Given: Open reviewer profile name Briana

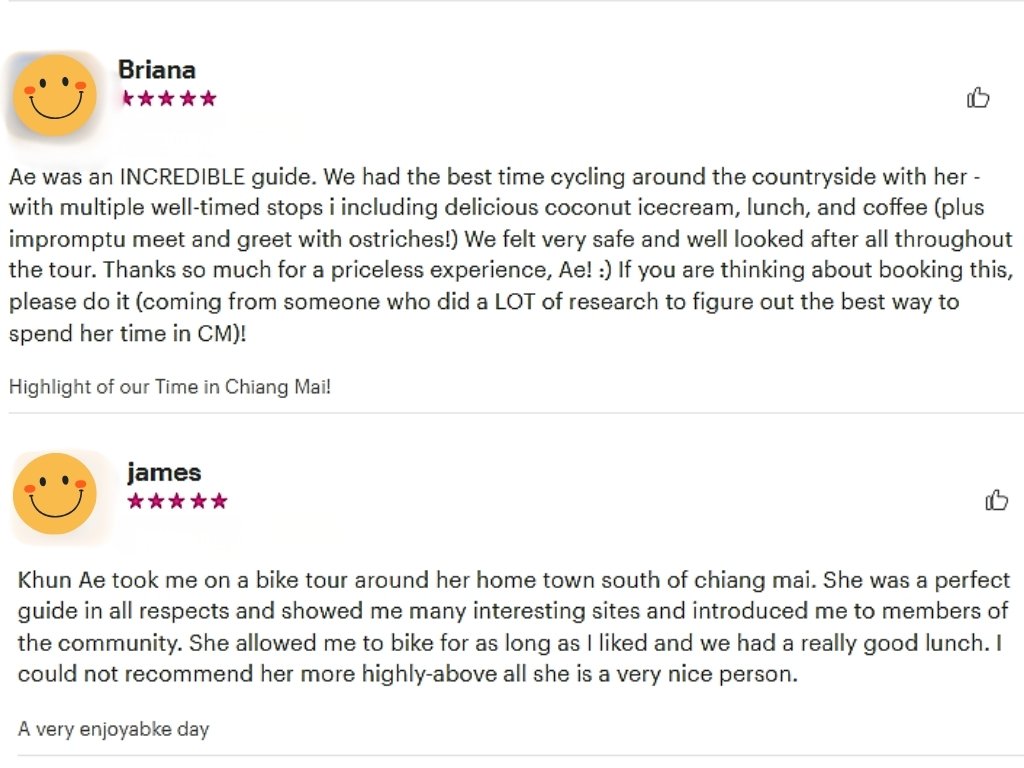Looking at the screenshot, I should click(x=157, y=70).
